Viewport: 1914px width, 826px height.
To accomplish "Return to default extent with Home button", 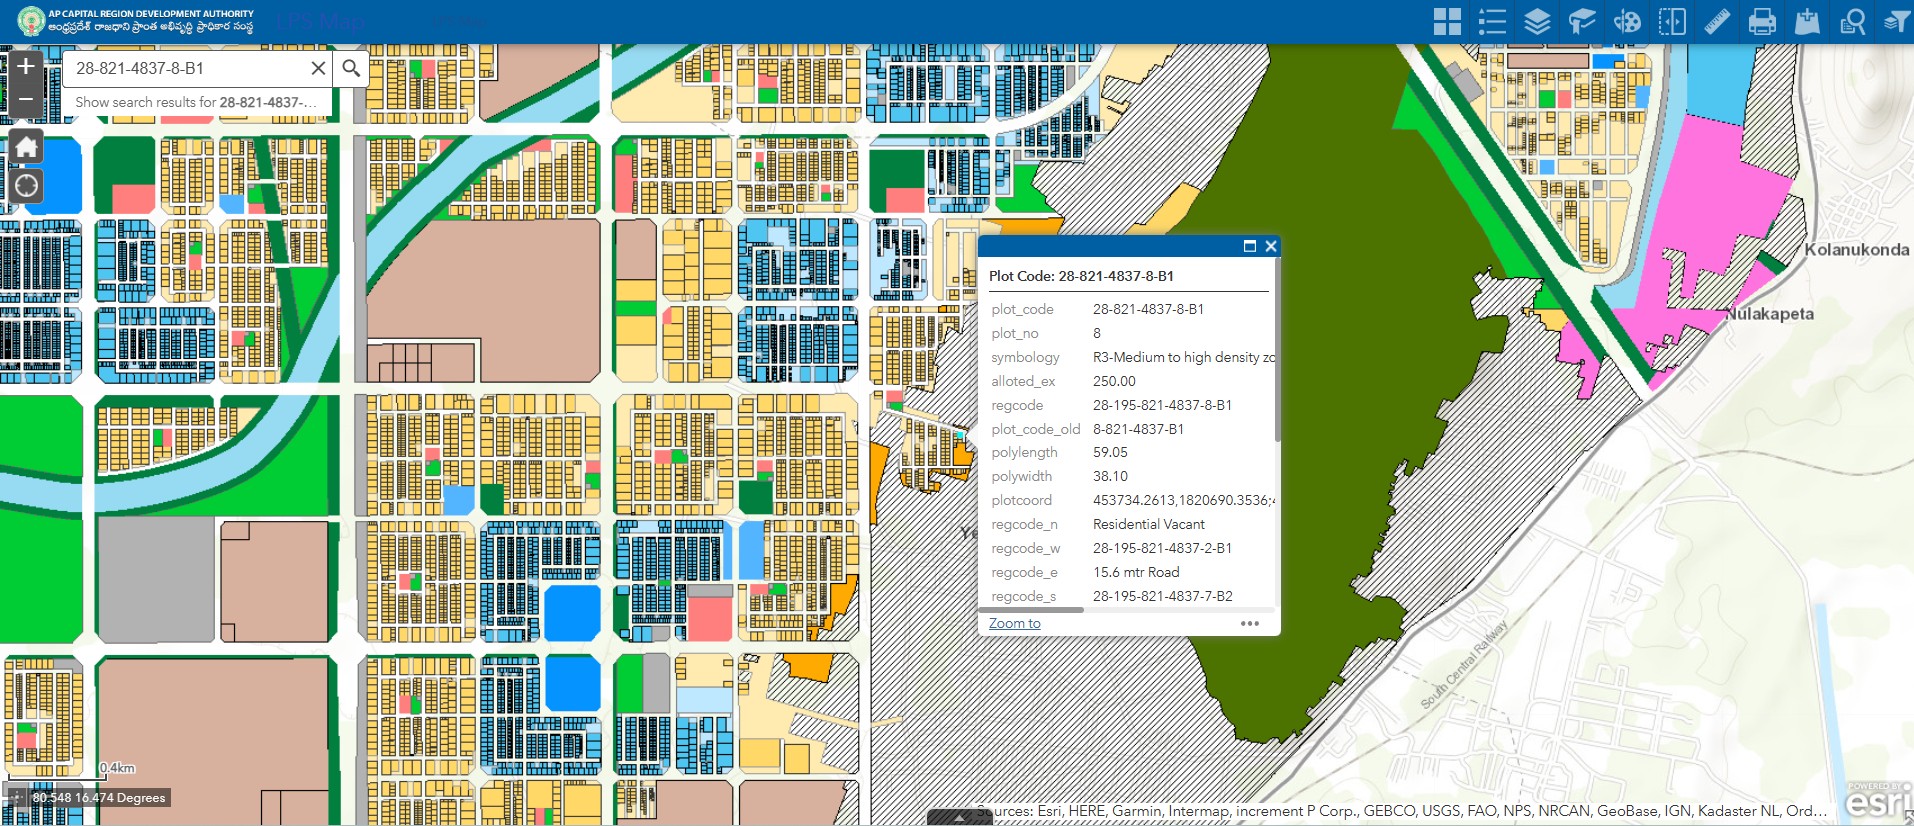I will (26, 147).
